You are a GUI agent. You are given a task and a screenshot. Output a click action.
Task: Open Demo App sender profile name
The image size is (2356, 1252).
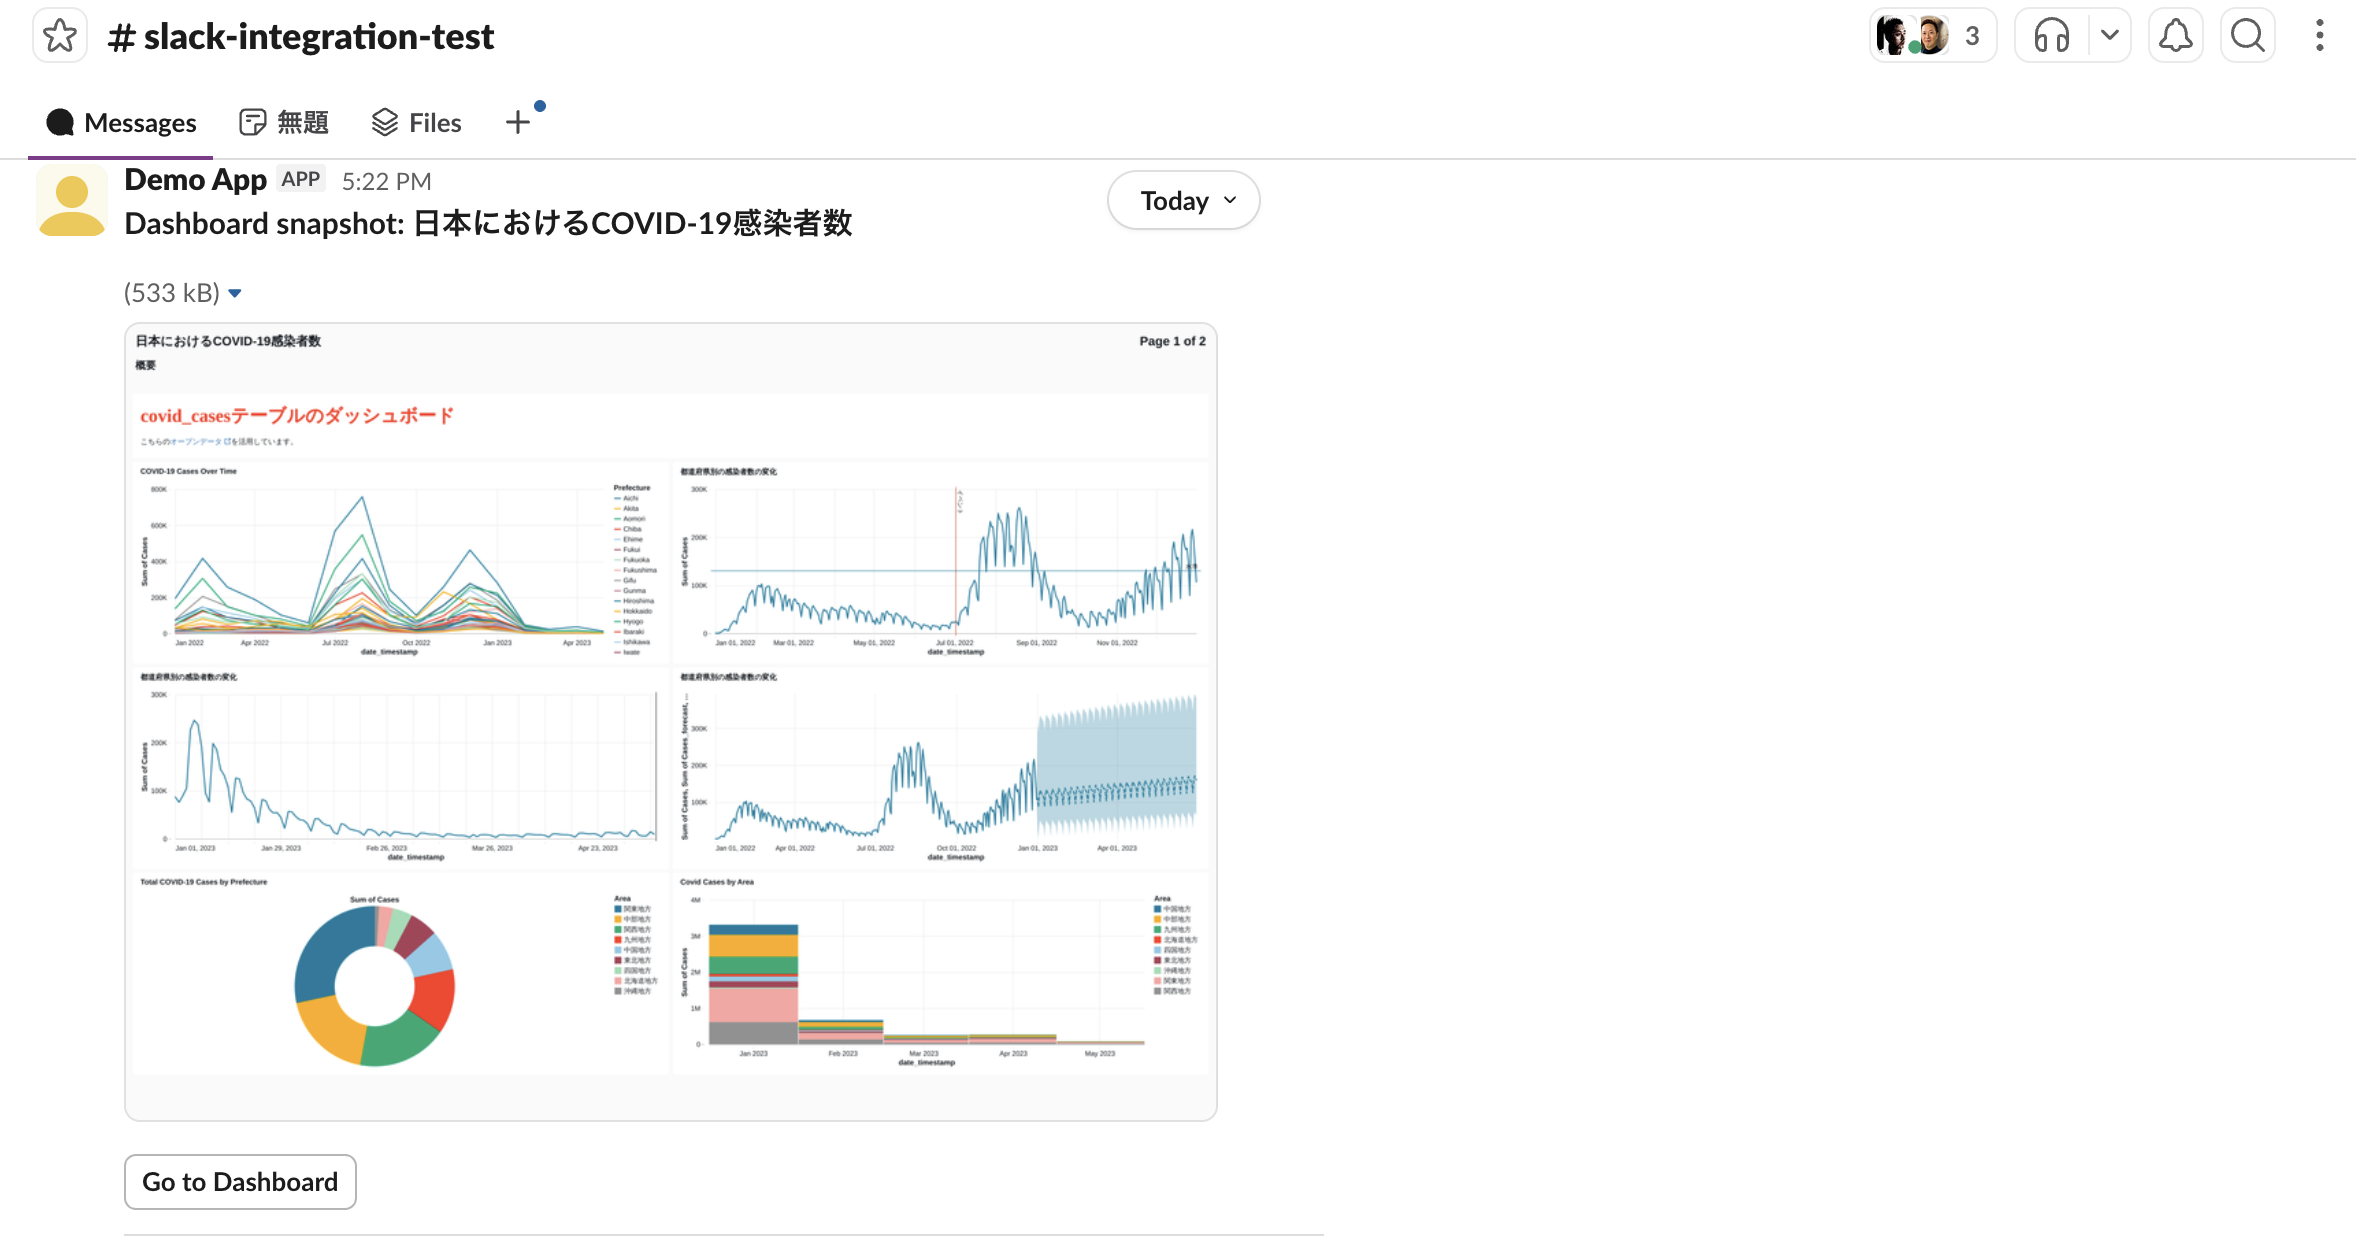[x=195, y=180]
